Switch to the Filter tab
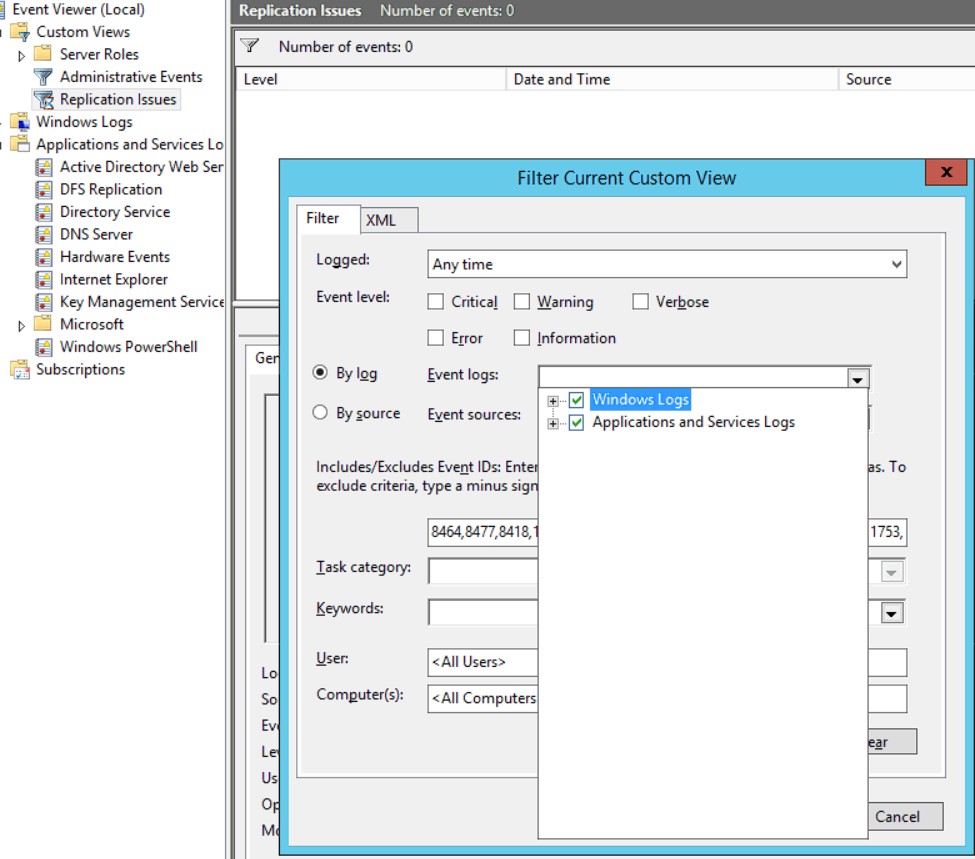The height and width of the screenshot is (859, 975). pos(328,218)
